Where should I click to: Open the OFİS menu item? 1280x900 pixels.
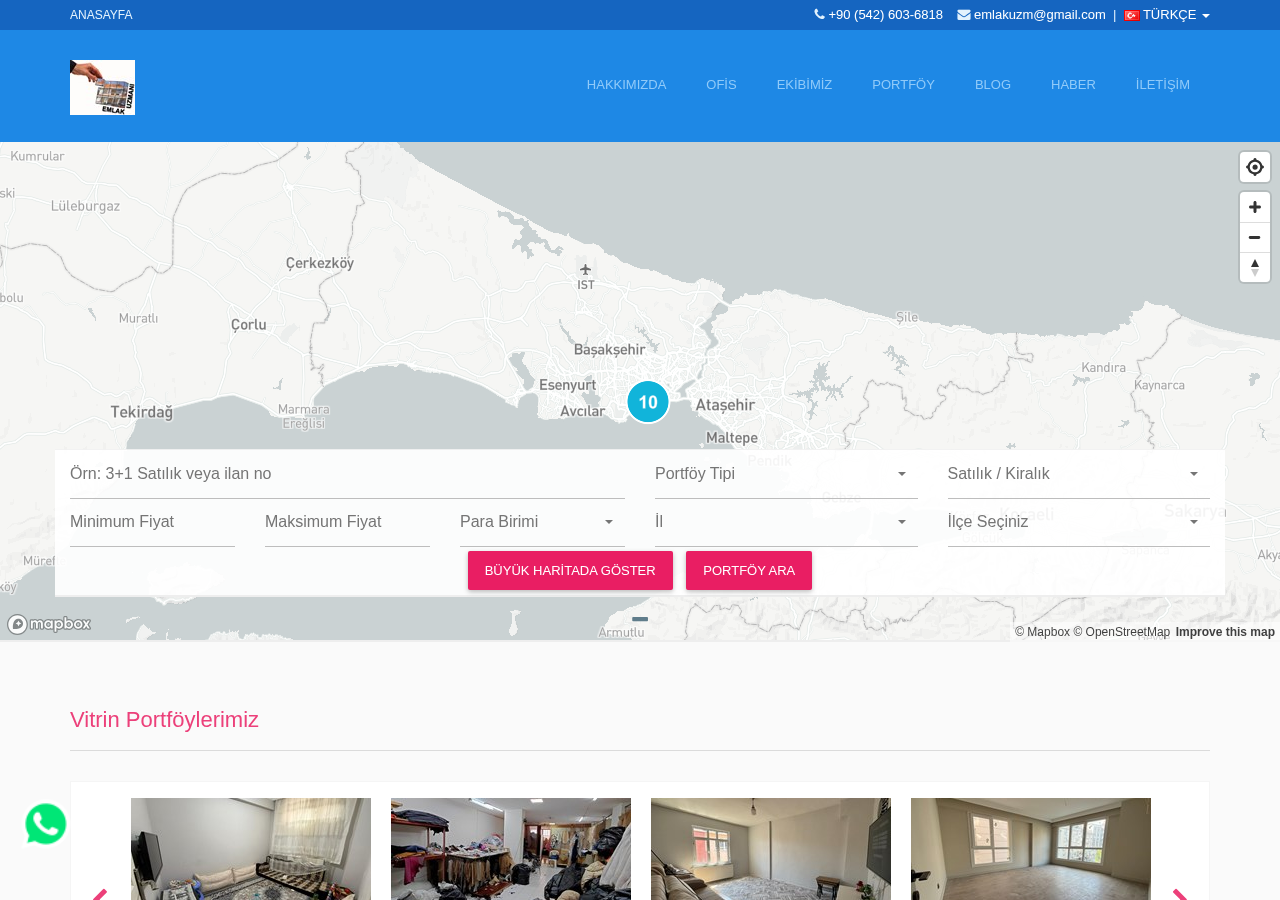(x=721, y=85)
